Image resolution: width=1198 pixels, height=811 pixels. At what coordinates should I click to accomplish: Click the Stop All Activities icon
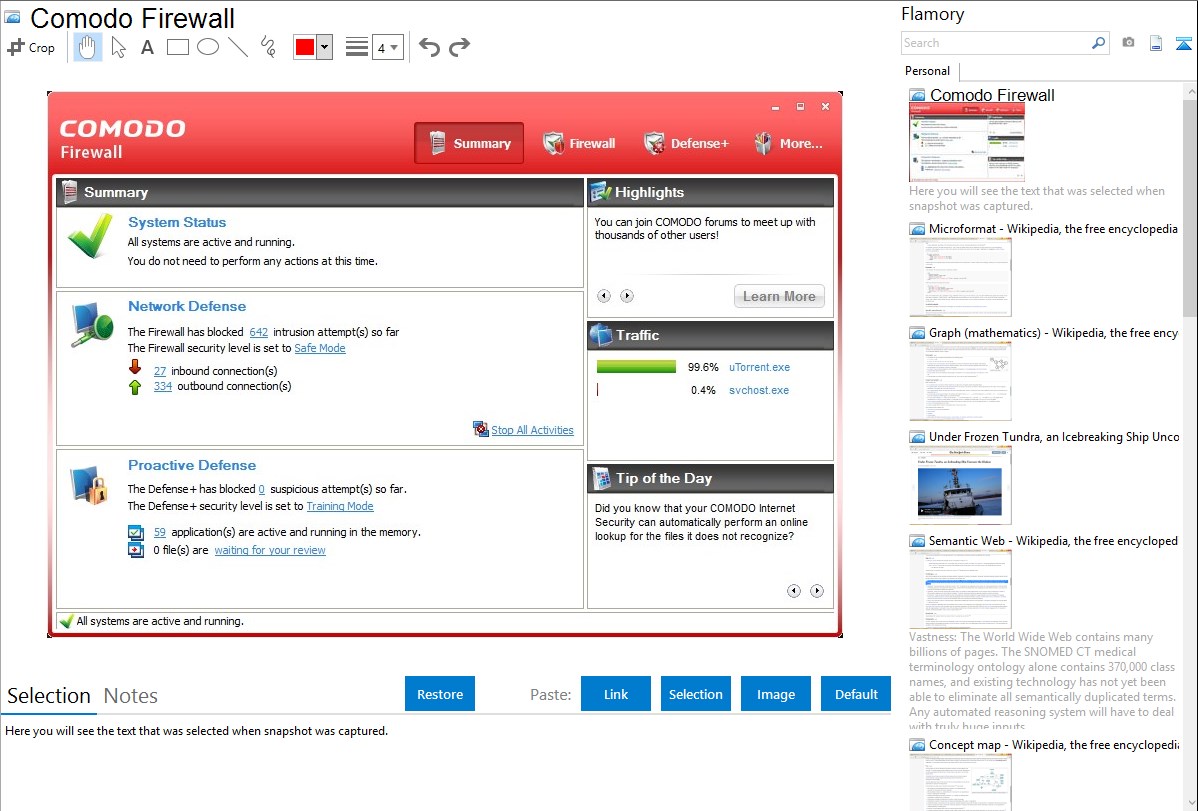pyautogui.click(x=481, y=430)
